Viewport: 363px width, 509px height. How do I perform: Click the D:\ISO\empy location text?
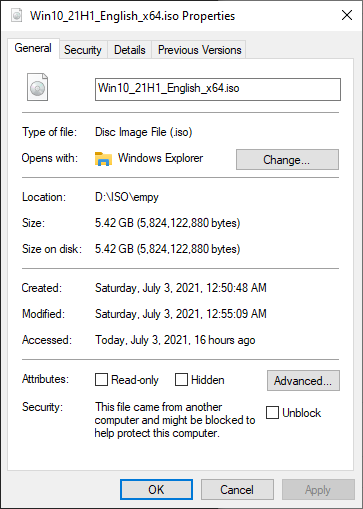tap(127, 197)
